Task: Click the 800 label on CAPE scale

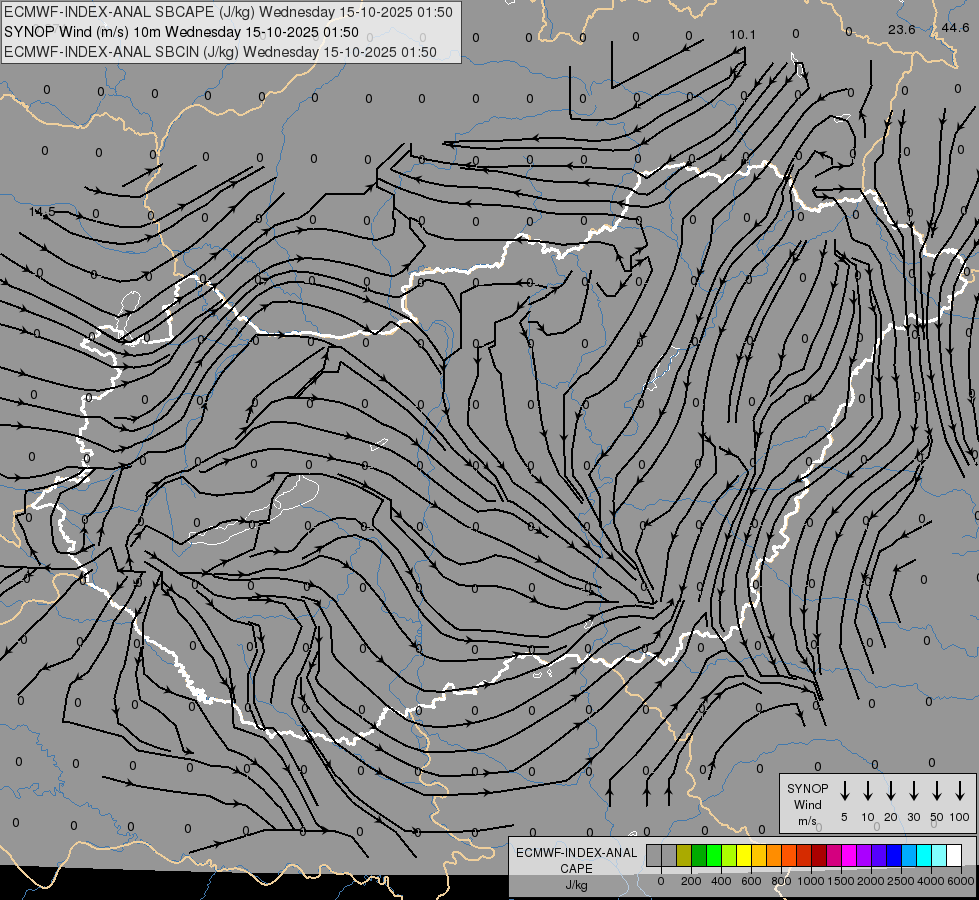Action: coord(781,881)
